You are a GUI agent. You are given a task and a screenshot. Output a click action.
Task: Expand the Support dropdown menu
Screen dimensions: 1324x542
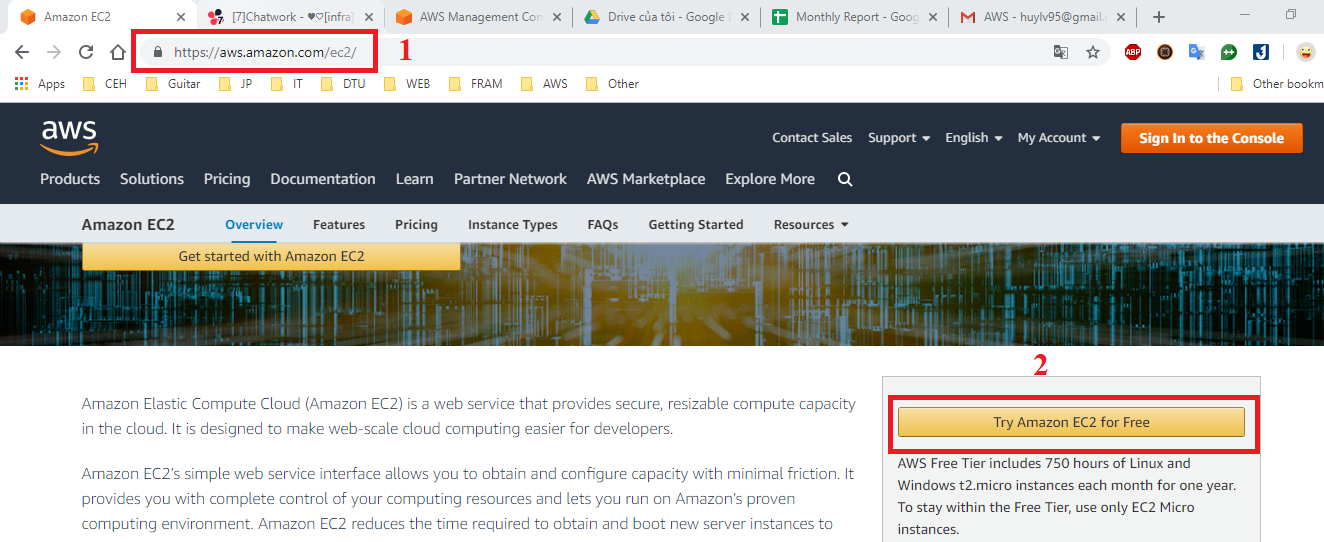point(899,138)
